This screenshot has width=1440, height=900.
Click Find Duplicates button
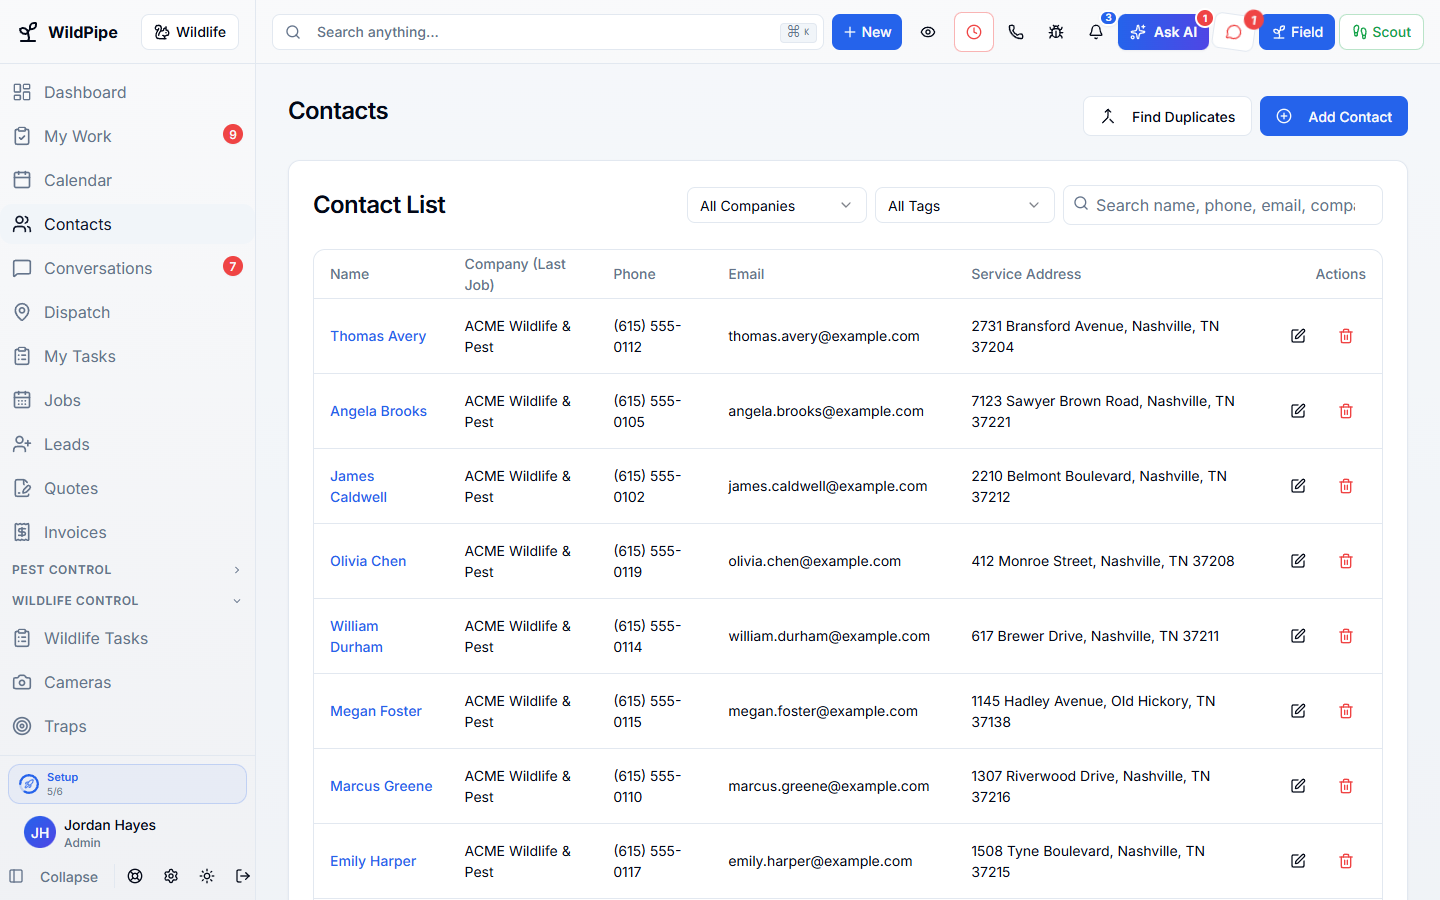[1167, 116]
